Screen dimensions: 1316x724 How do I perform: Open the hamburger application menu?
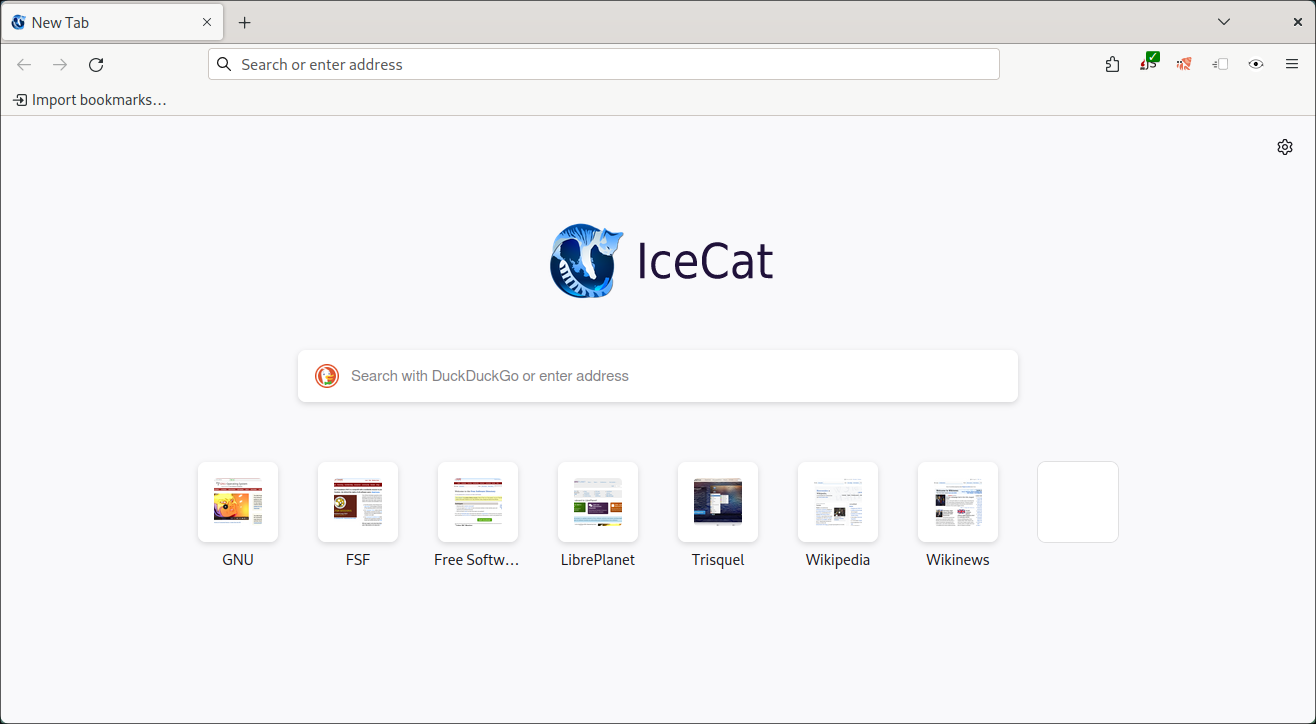point(1292,64)
